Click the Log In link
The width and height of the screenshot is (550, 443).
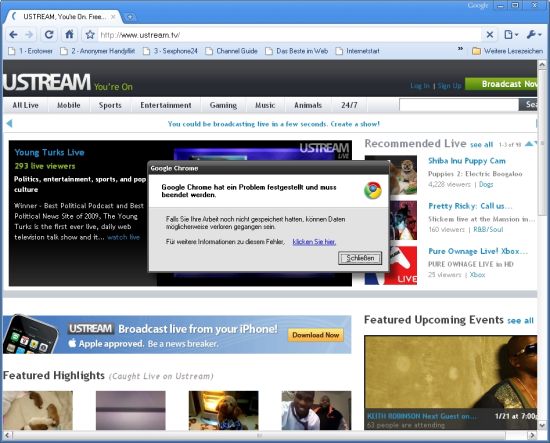point(420,86)
